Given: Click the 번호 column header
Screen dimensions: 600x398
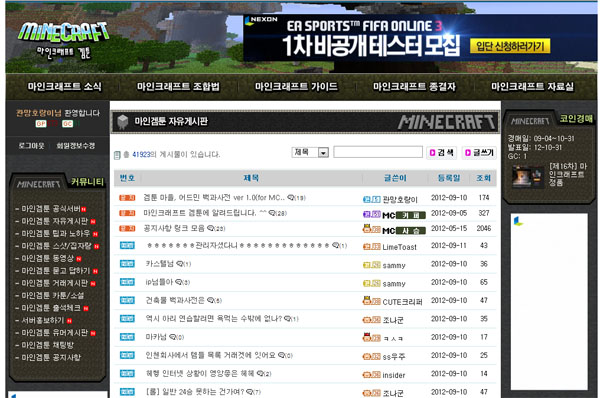Looking at the screenshot, I should [127, 178].
